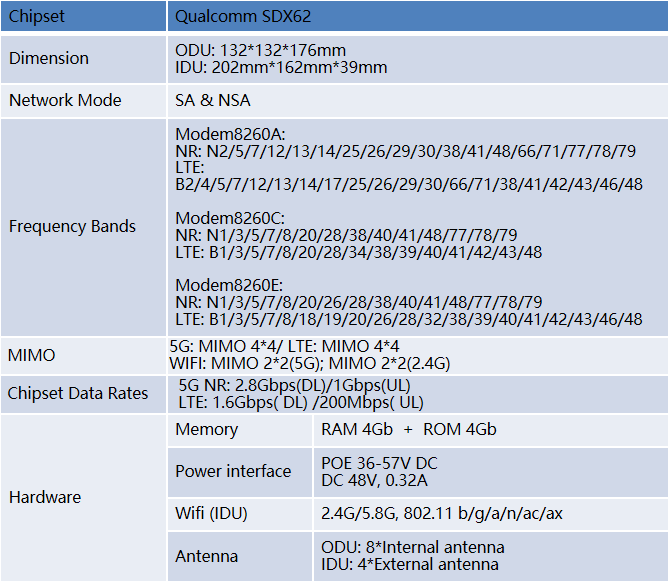Select the ODU 132*132*176mm dimension line
Viewport: 668px width, 581px height.
pyautogui.click(x=261, y=50)
